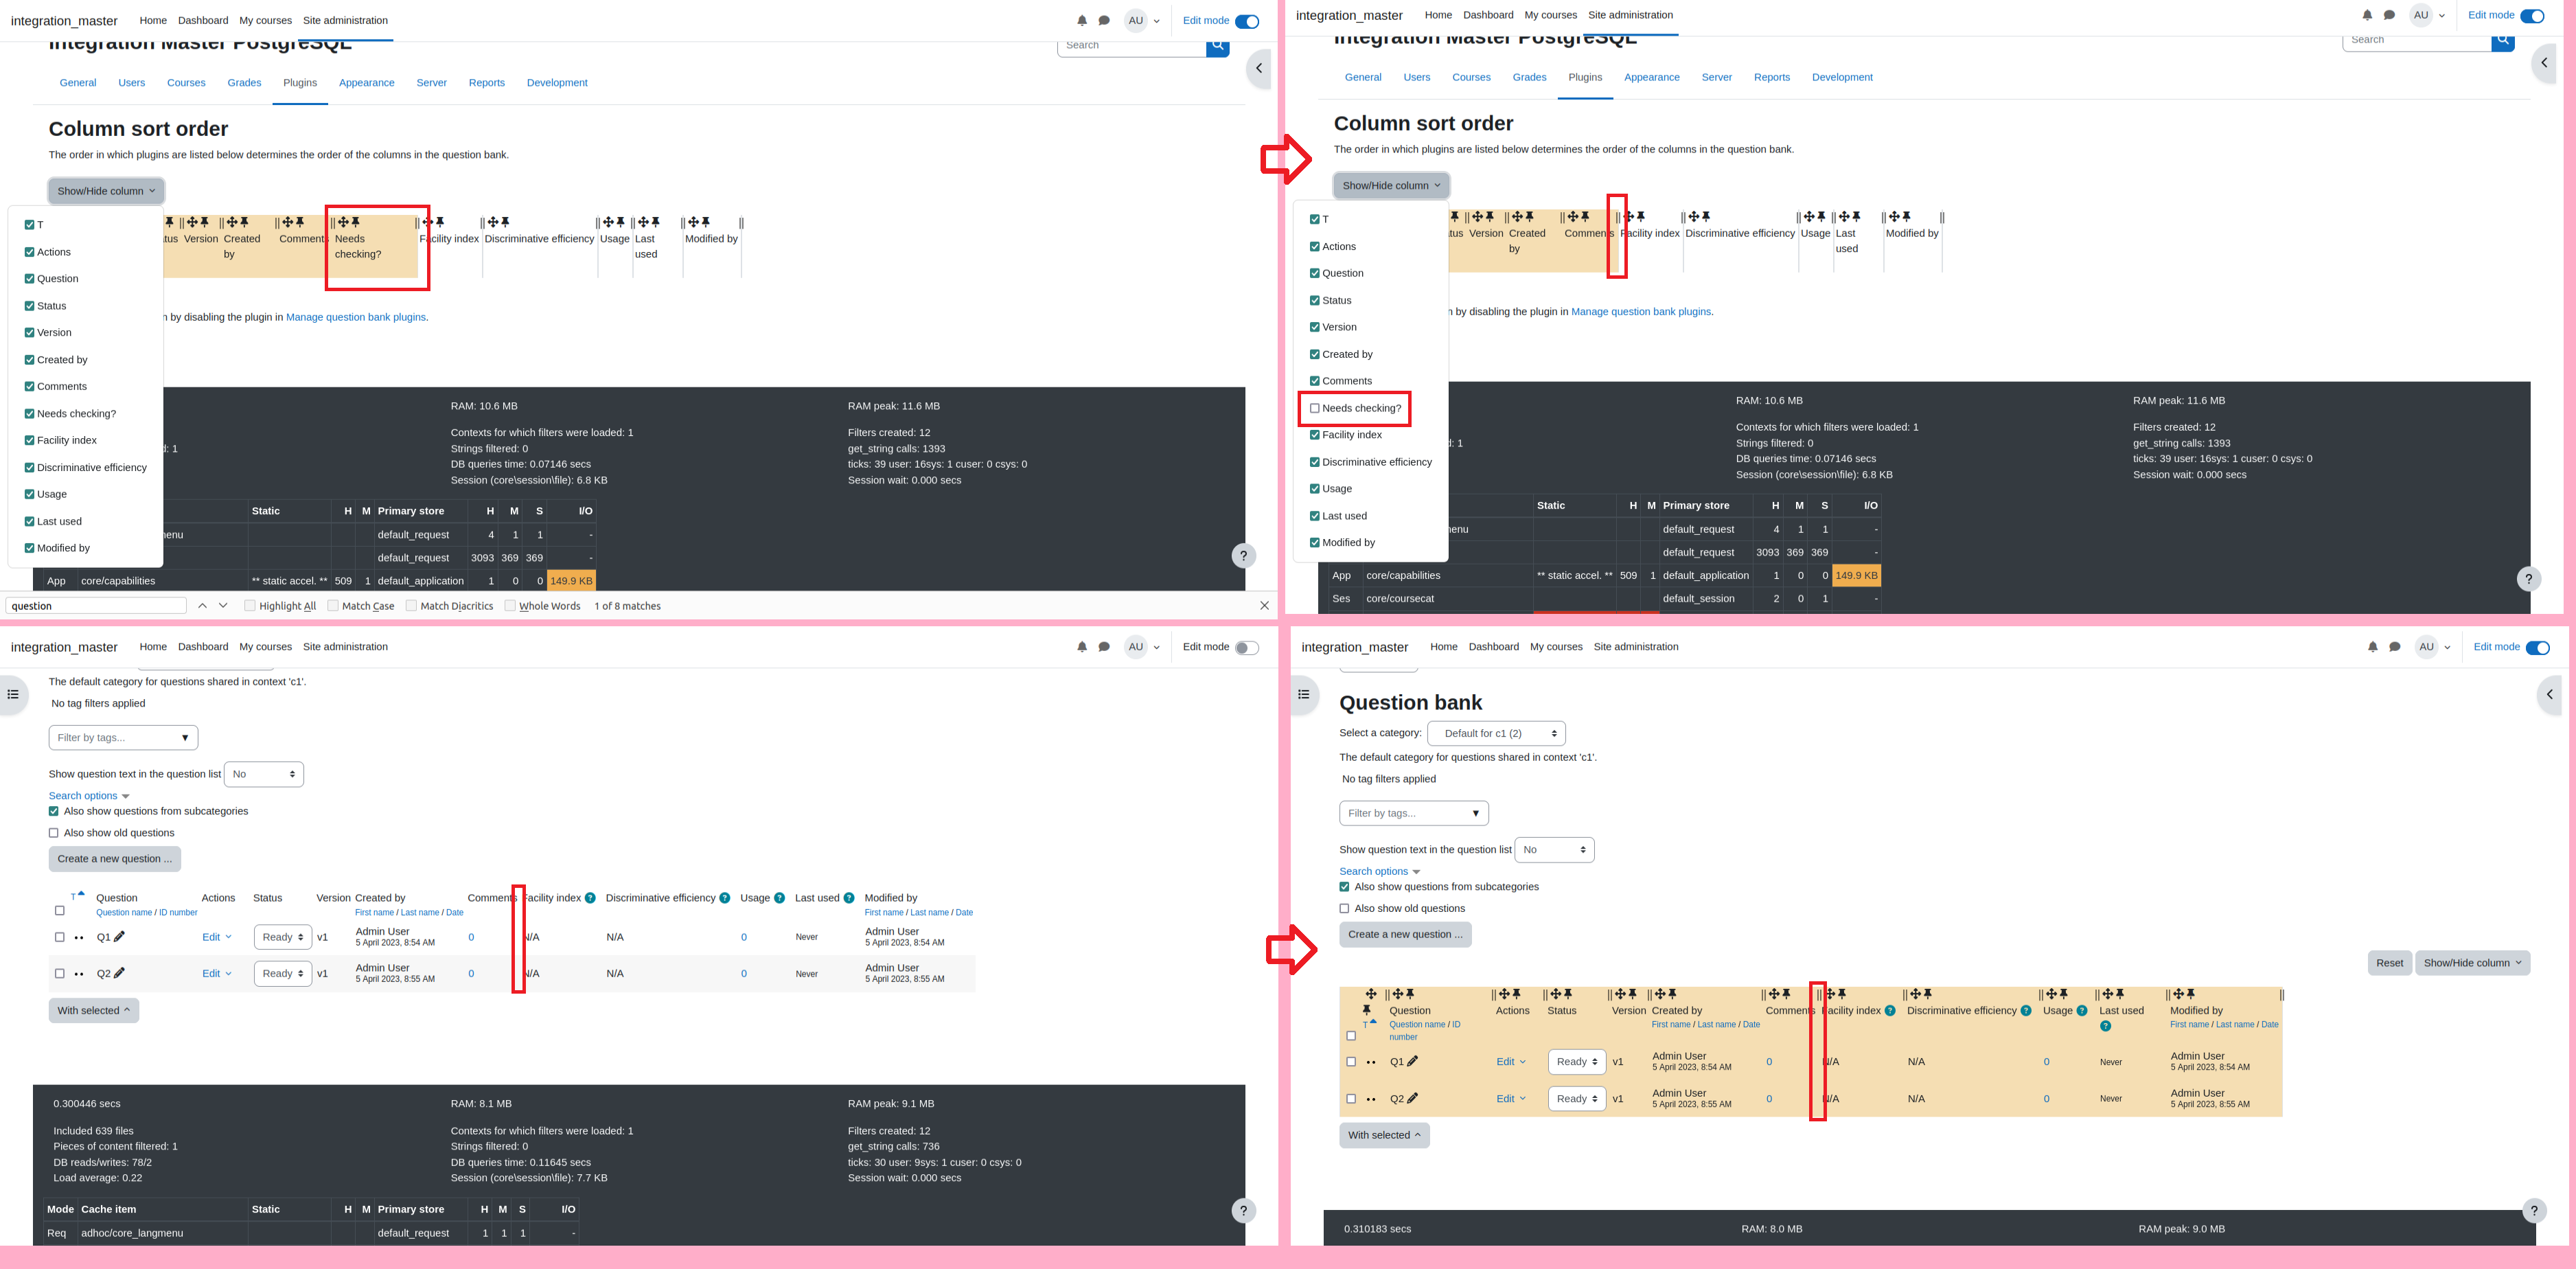Uncheck Facility index in top-left dropdown list

29,440
